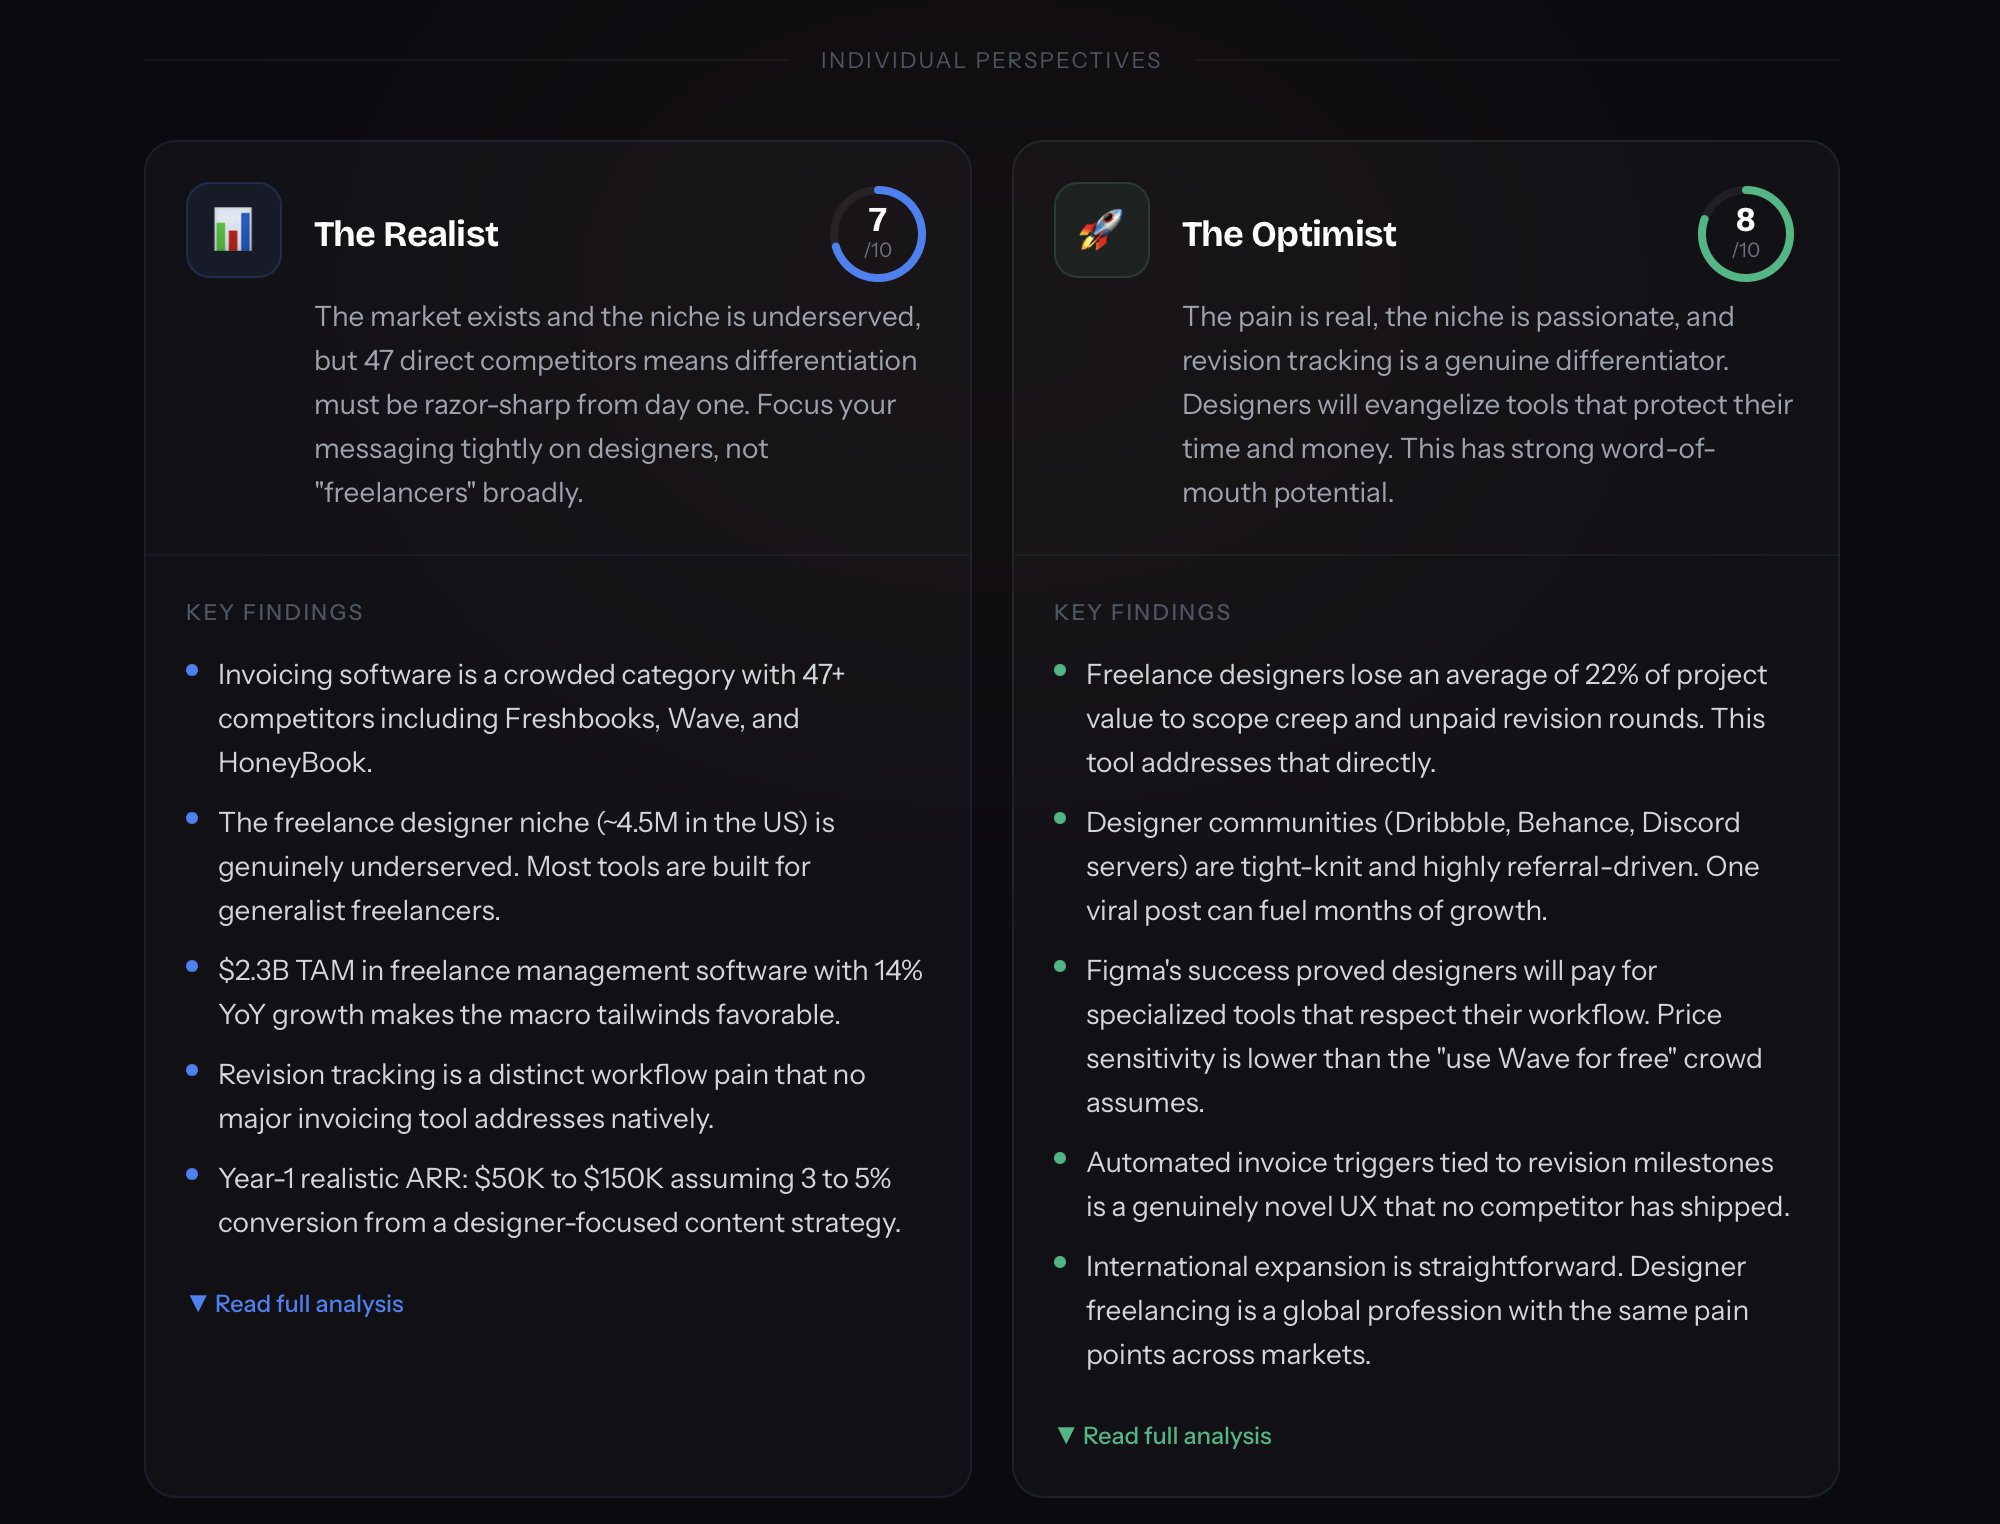
Task: Click The Optimist heading
Action: [1288, 234]
